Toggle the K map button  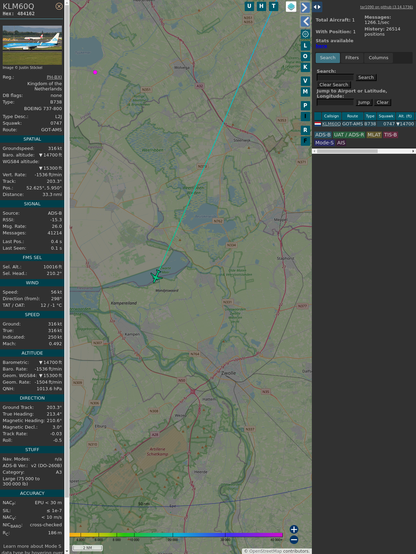(x=305, y=67)
